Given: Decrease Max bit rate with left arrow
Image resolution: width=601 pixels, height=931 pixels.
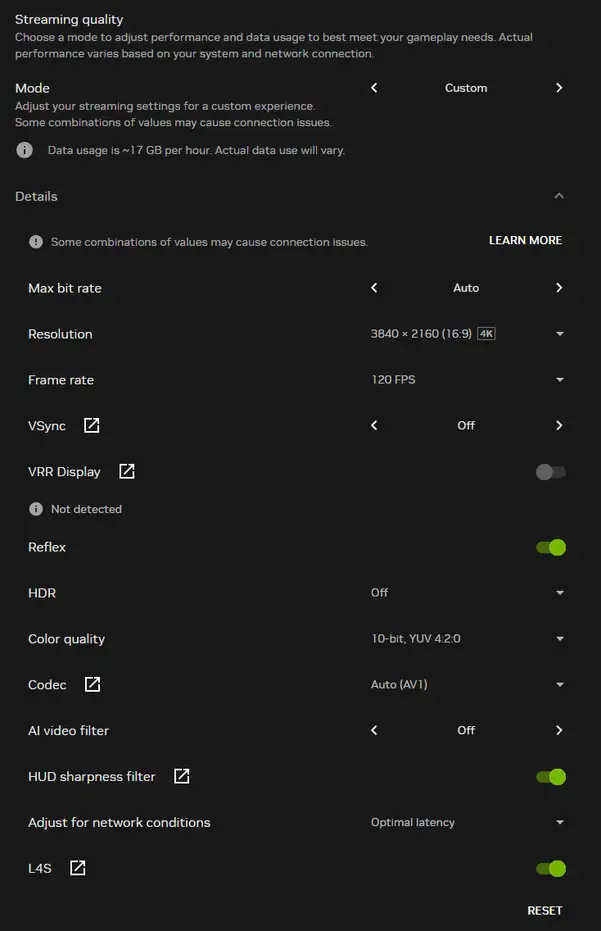Looking at the screenshot, I should 374,287.
